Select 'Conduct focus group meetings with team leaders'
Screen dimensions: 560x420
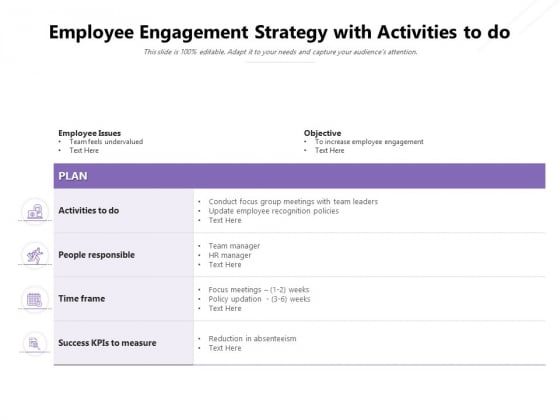pyautogui.click(x=293, y=202)
